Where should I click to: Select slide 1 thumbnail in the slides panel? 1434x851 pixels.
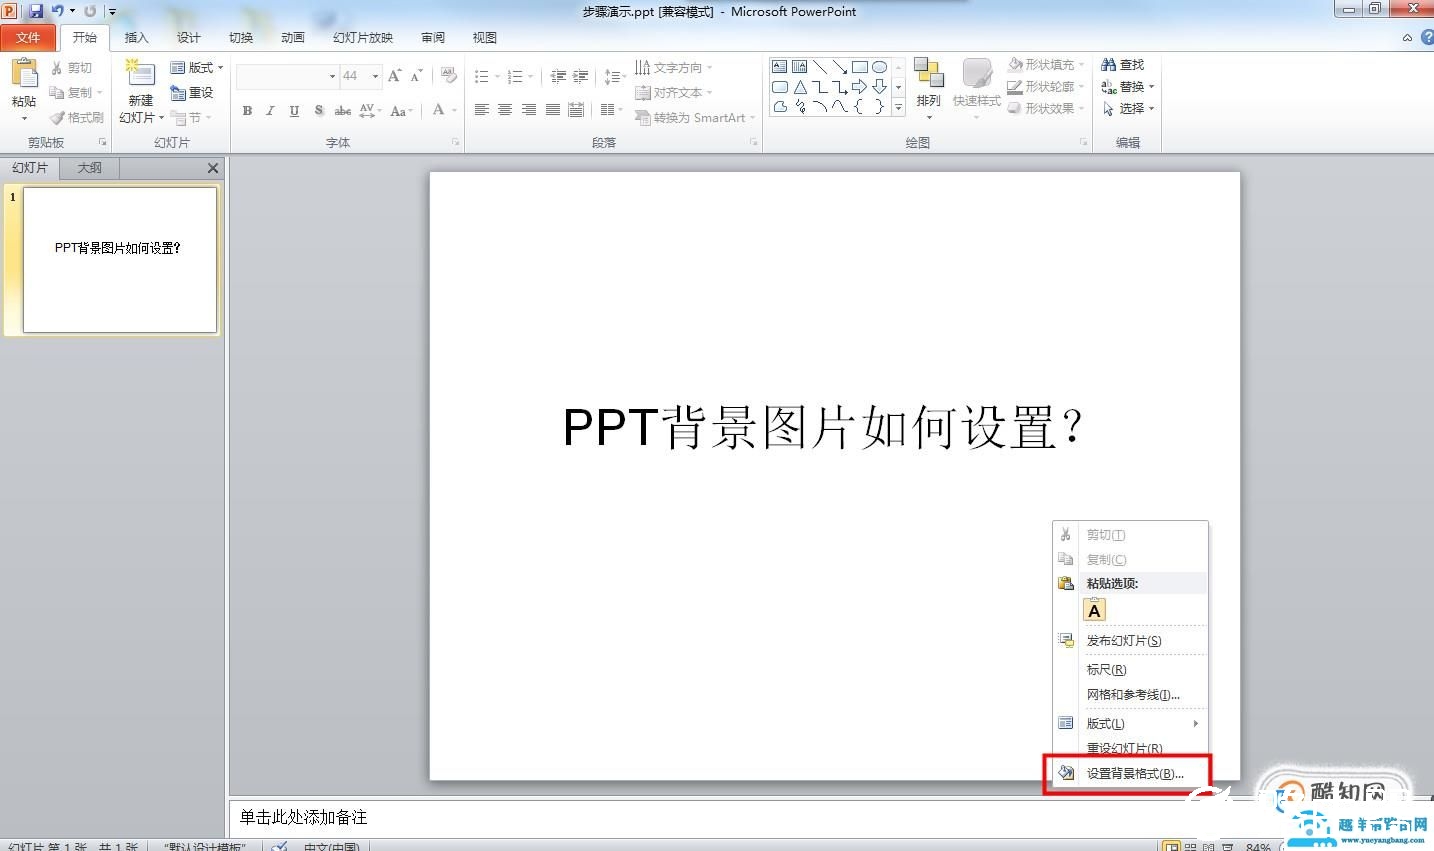[117, 259]
